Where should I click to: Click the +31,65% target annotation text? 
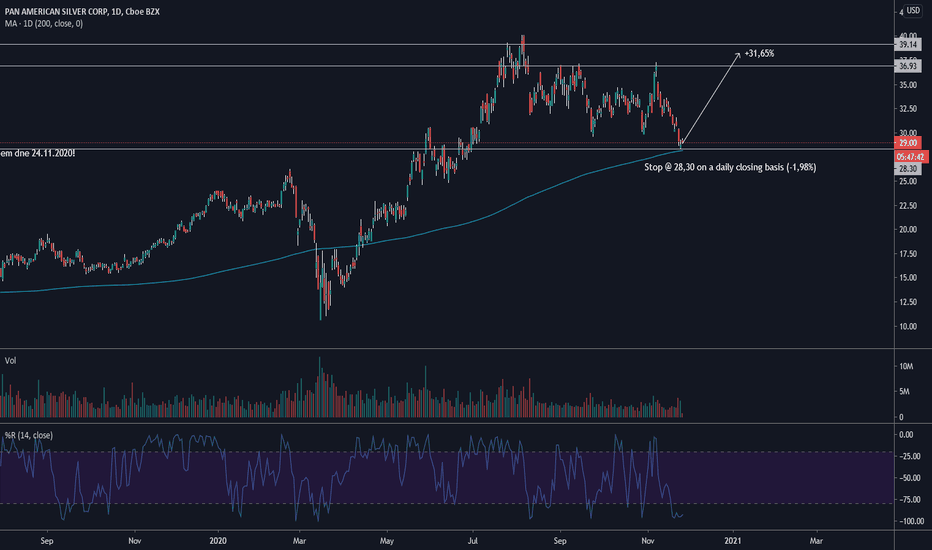(x=759, y=54)
